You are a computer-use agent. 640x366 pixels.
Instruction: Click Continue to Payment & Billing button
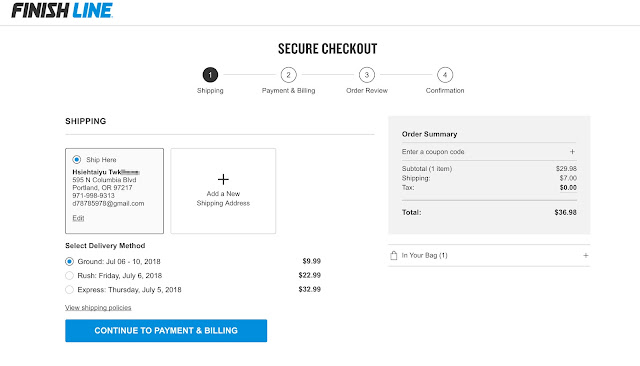(166, 331)
